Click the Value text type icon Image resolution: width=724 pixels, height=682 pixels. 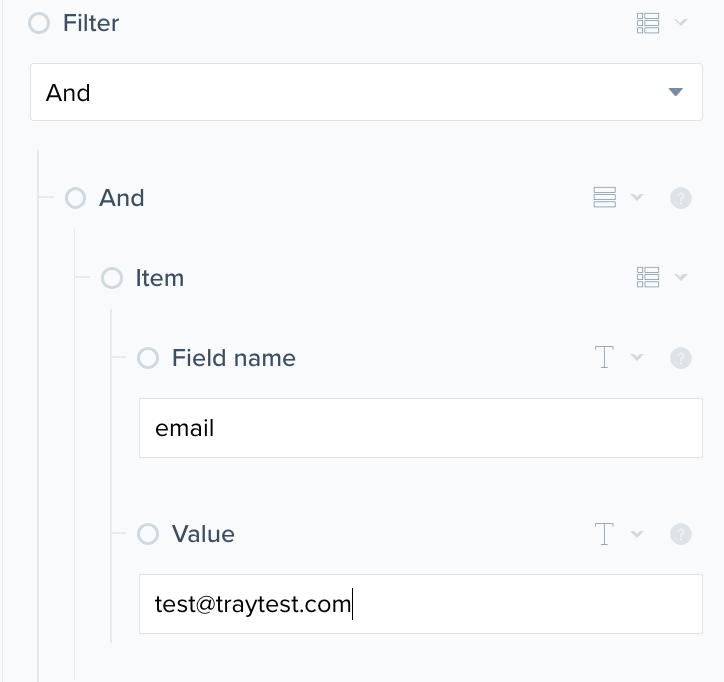[x=604, y=533]
